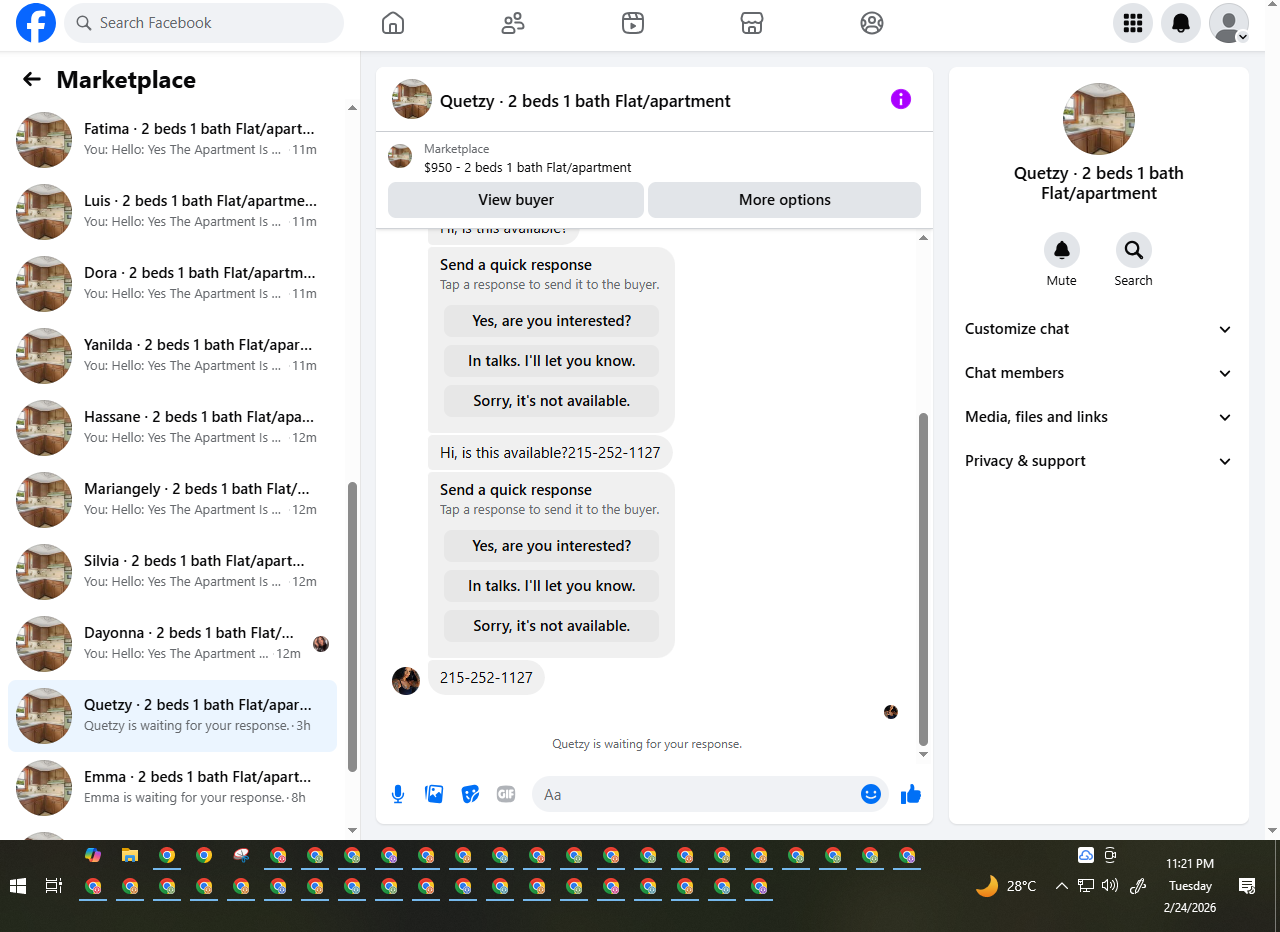Open the nine-dot Menu grid icon
The height and width of the screenshot is (932, 1280).
pos(1133,23)
